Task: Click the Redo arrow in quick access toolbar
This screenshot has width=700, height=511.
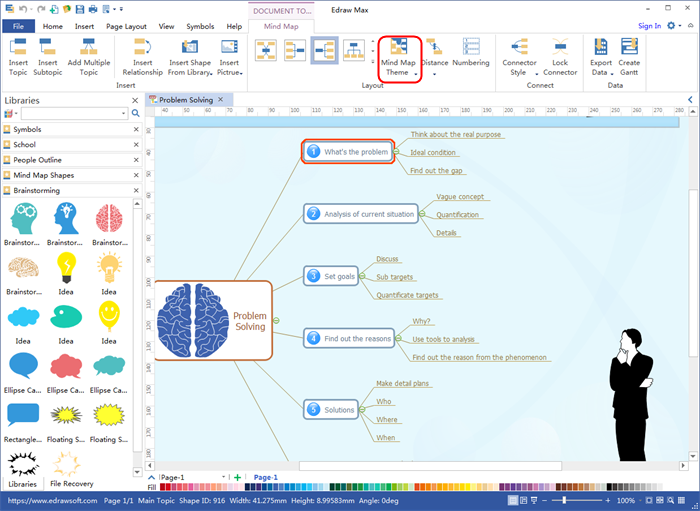Action: (41, 9)
